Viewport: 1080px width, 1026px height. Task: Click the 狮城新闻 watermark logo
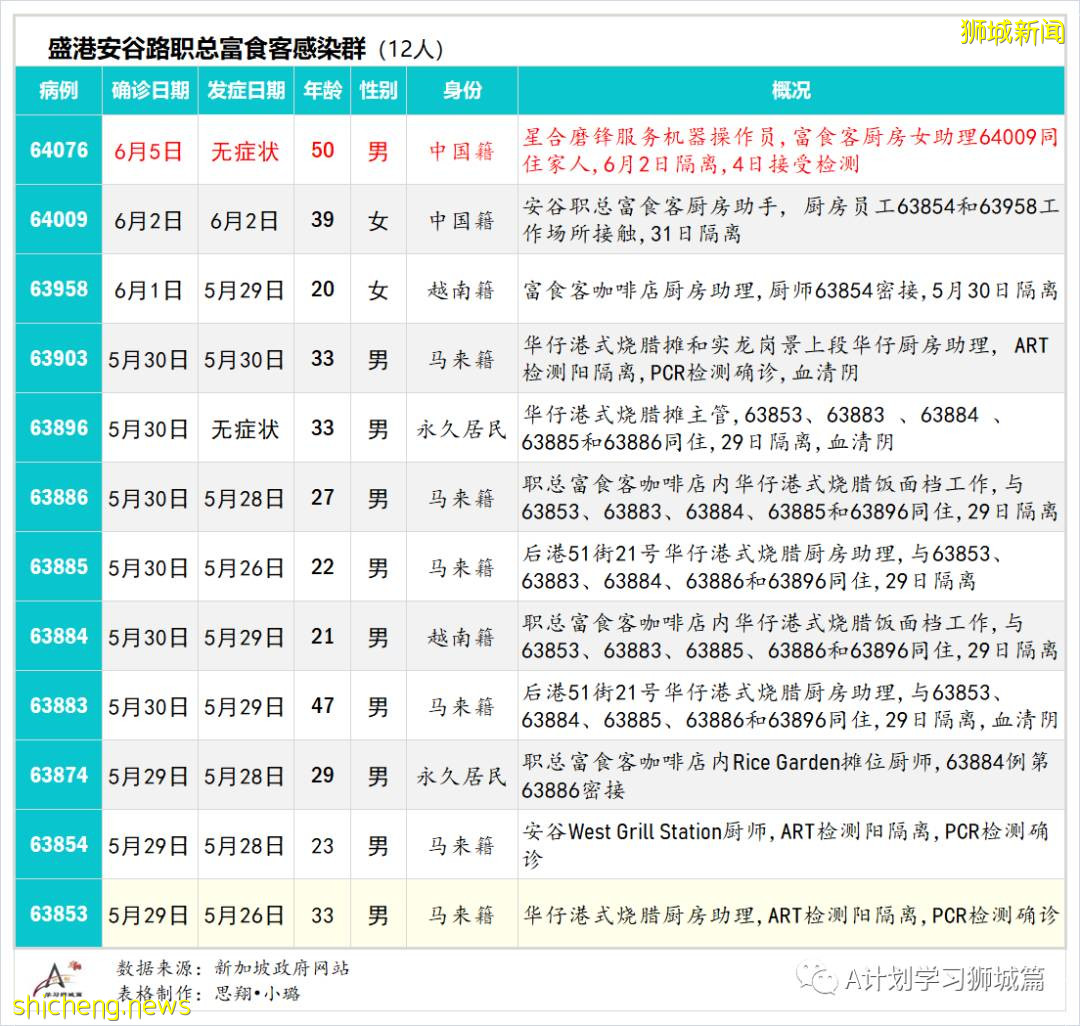tap(1012, 31)
